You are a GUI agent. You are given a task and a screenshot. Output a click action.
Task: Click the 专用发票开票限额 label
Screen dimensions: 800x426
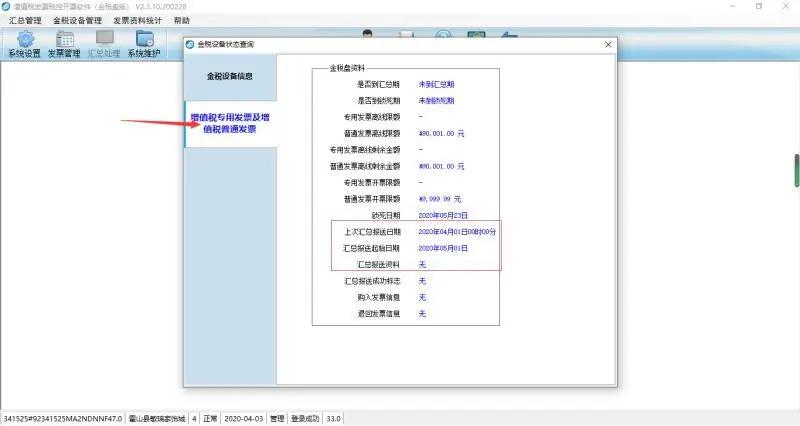click(x=372, y=183)
